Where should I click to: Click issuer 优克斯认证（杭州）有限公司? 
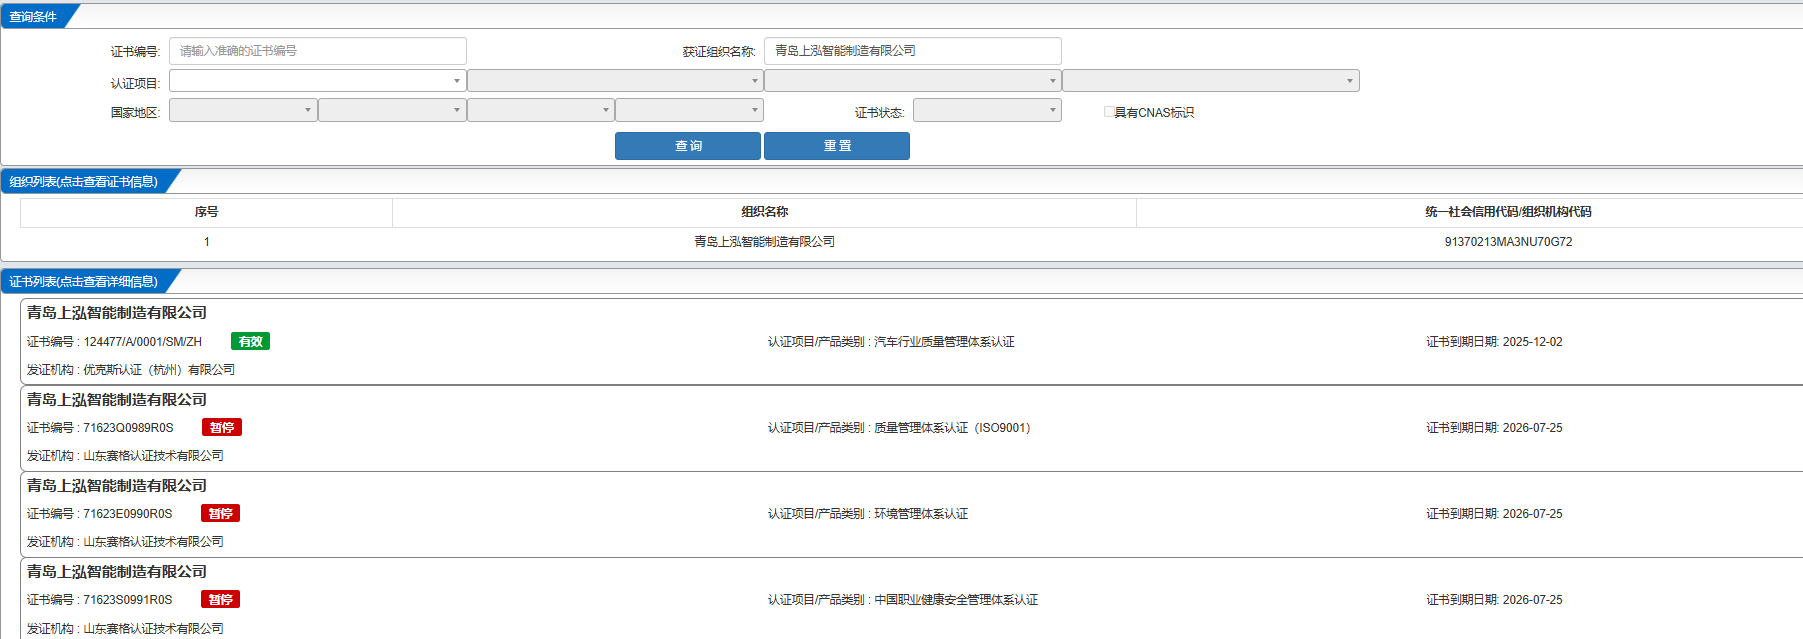pos(159,370)
